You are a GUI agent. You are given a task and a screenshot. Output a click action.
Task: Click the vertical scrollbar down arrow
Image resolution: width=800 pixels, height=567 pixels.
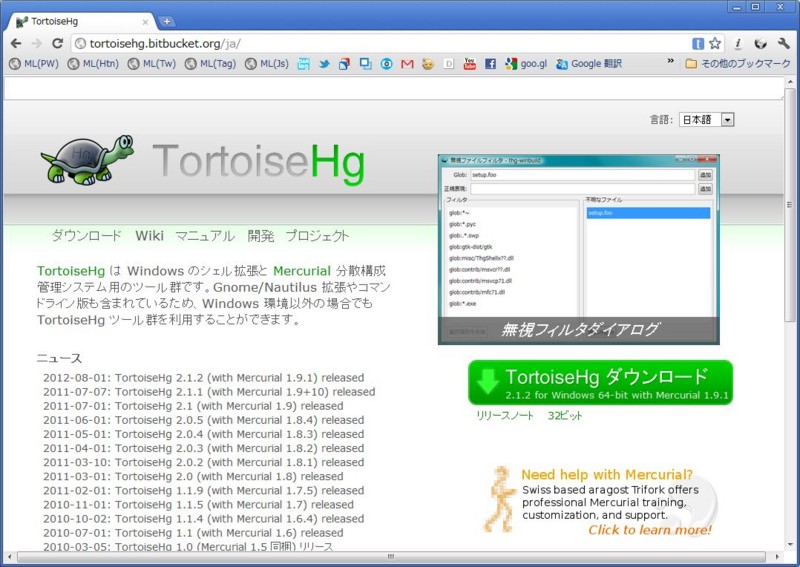(x=790, y=545)
